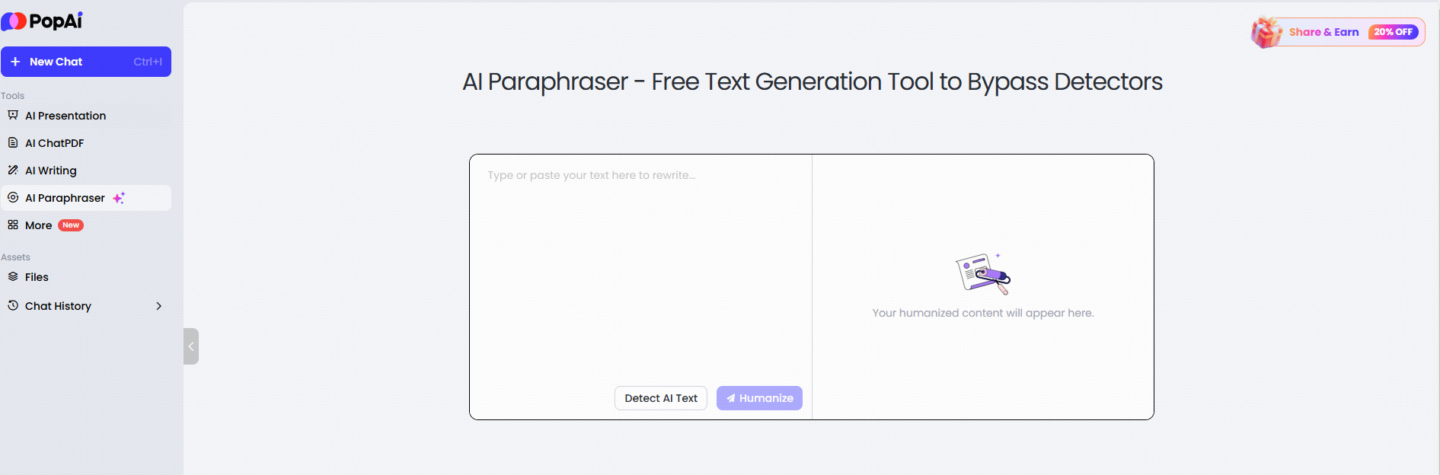
Task: Click the AI Writing pen icon
Action: pyautogui.click(x=13, y=170)
